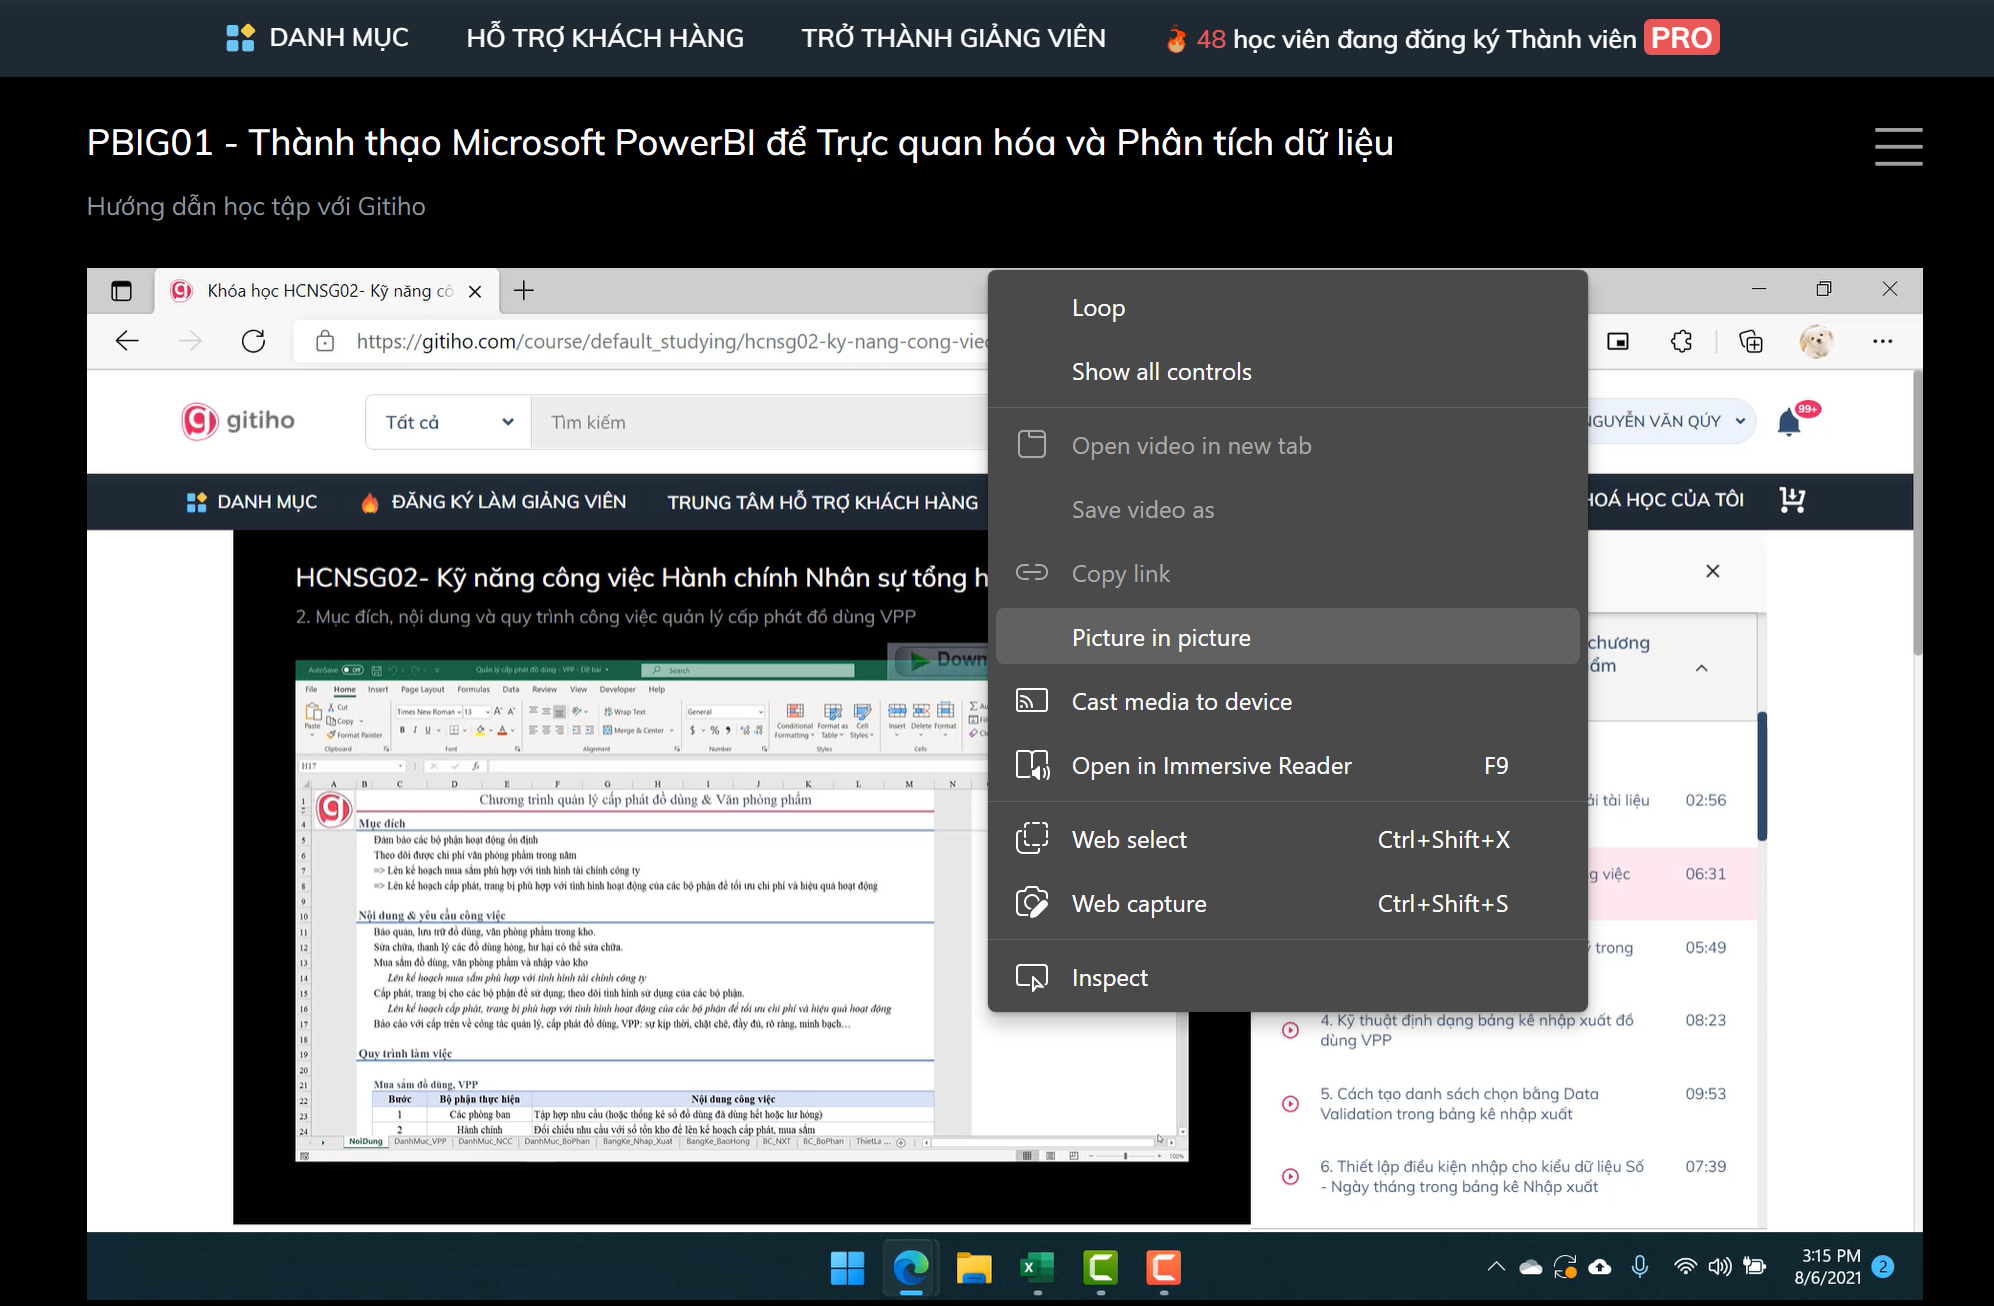Click the 02:56 lesson duration row
The width and height of the screenshot is (1994, 1306).
[x=1705, y=800]
